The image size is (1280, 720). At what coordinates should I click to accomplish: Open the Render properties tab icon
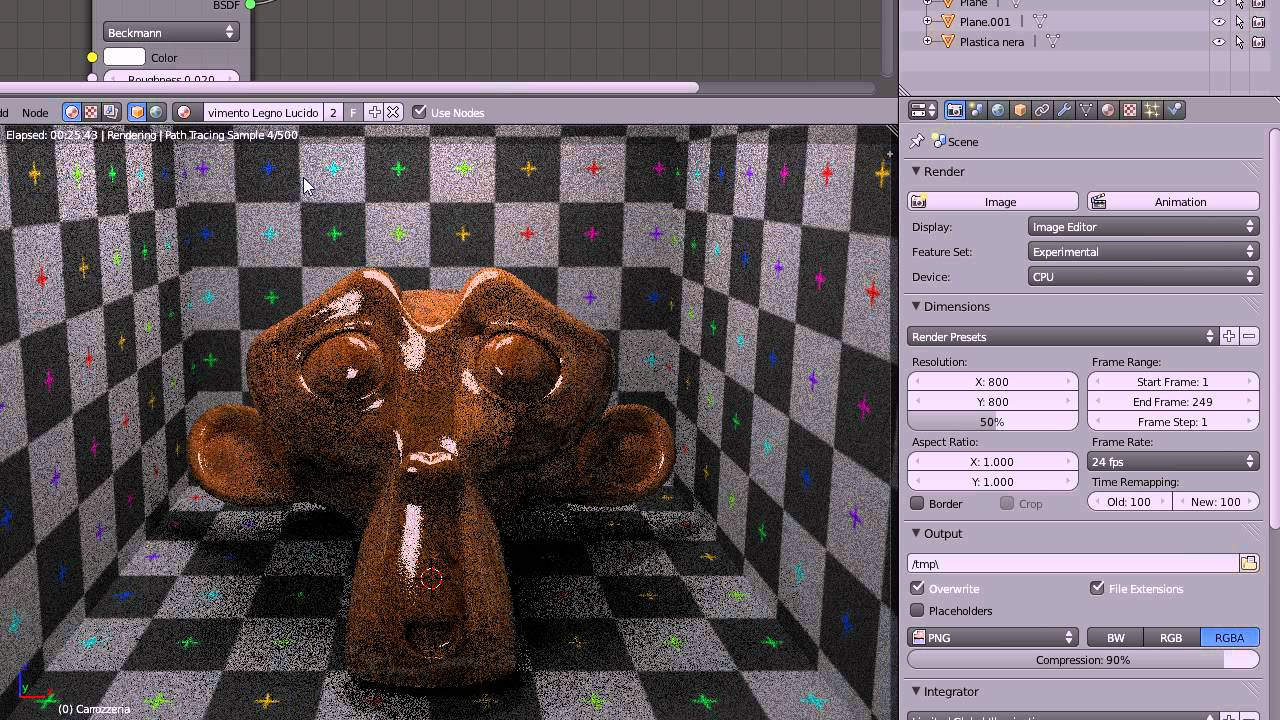pyautogui.click(x=955, y=110)
